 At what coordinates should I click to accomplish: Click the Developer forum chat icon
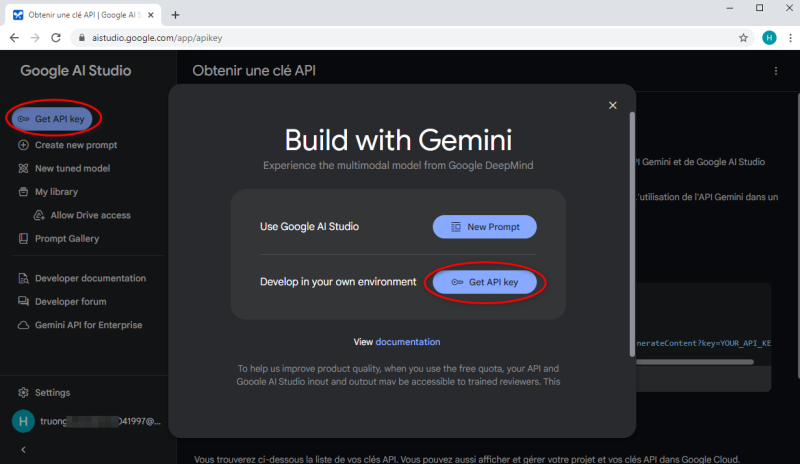coord(23,302)
